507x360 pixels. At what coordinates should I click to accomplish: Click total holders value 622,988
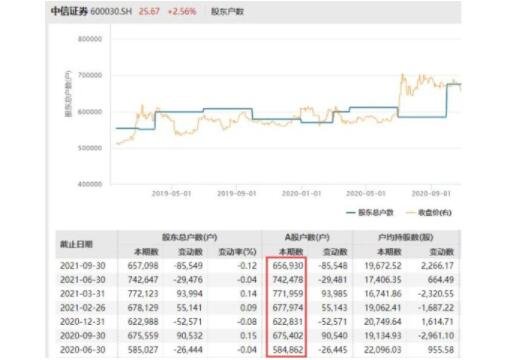pyautogui.click(x=143, y=322)
